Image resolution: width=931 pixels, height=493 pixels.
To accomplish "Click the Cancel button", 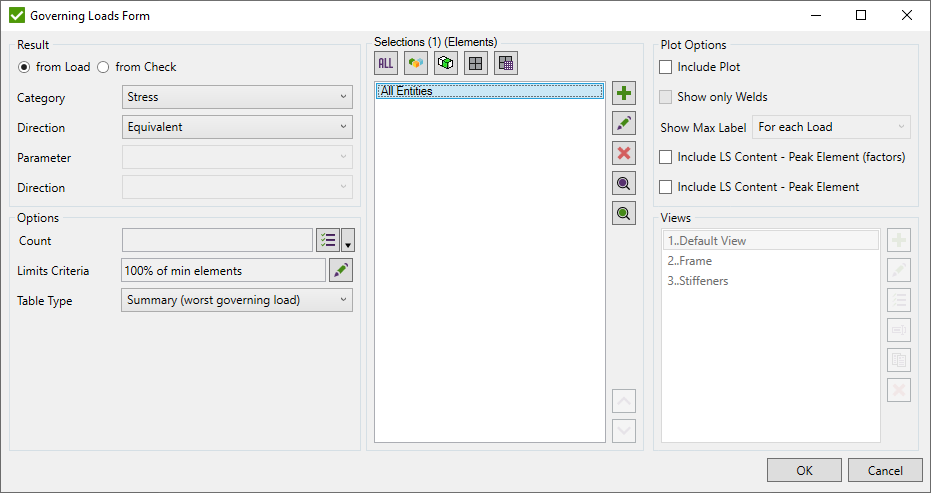I will [884, 470].
